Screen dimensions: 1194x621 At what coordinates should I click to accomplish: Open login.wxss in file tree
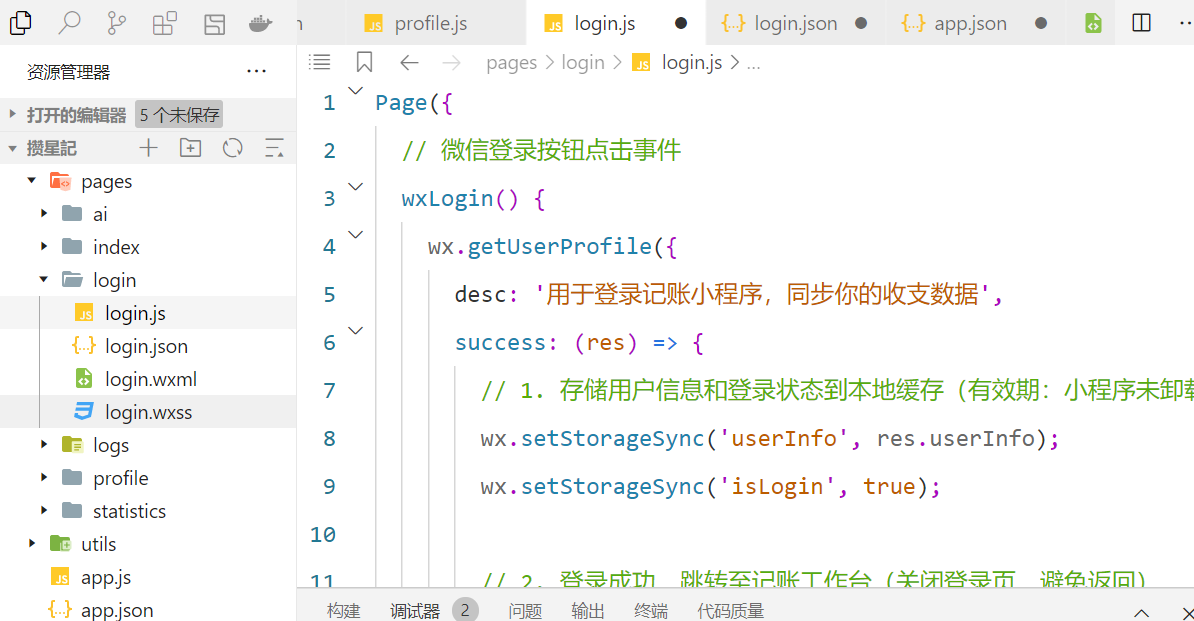click(148, 412)
